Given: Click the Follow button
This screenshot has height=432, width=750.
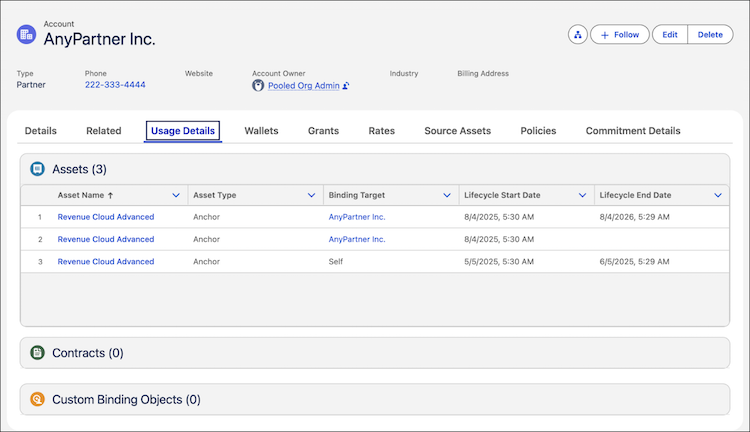Looking at the screenshot, I should tap(620, 34).
